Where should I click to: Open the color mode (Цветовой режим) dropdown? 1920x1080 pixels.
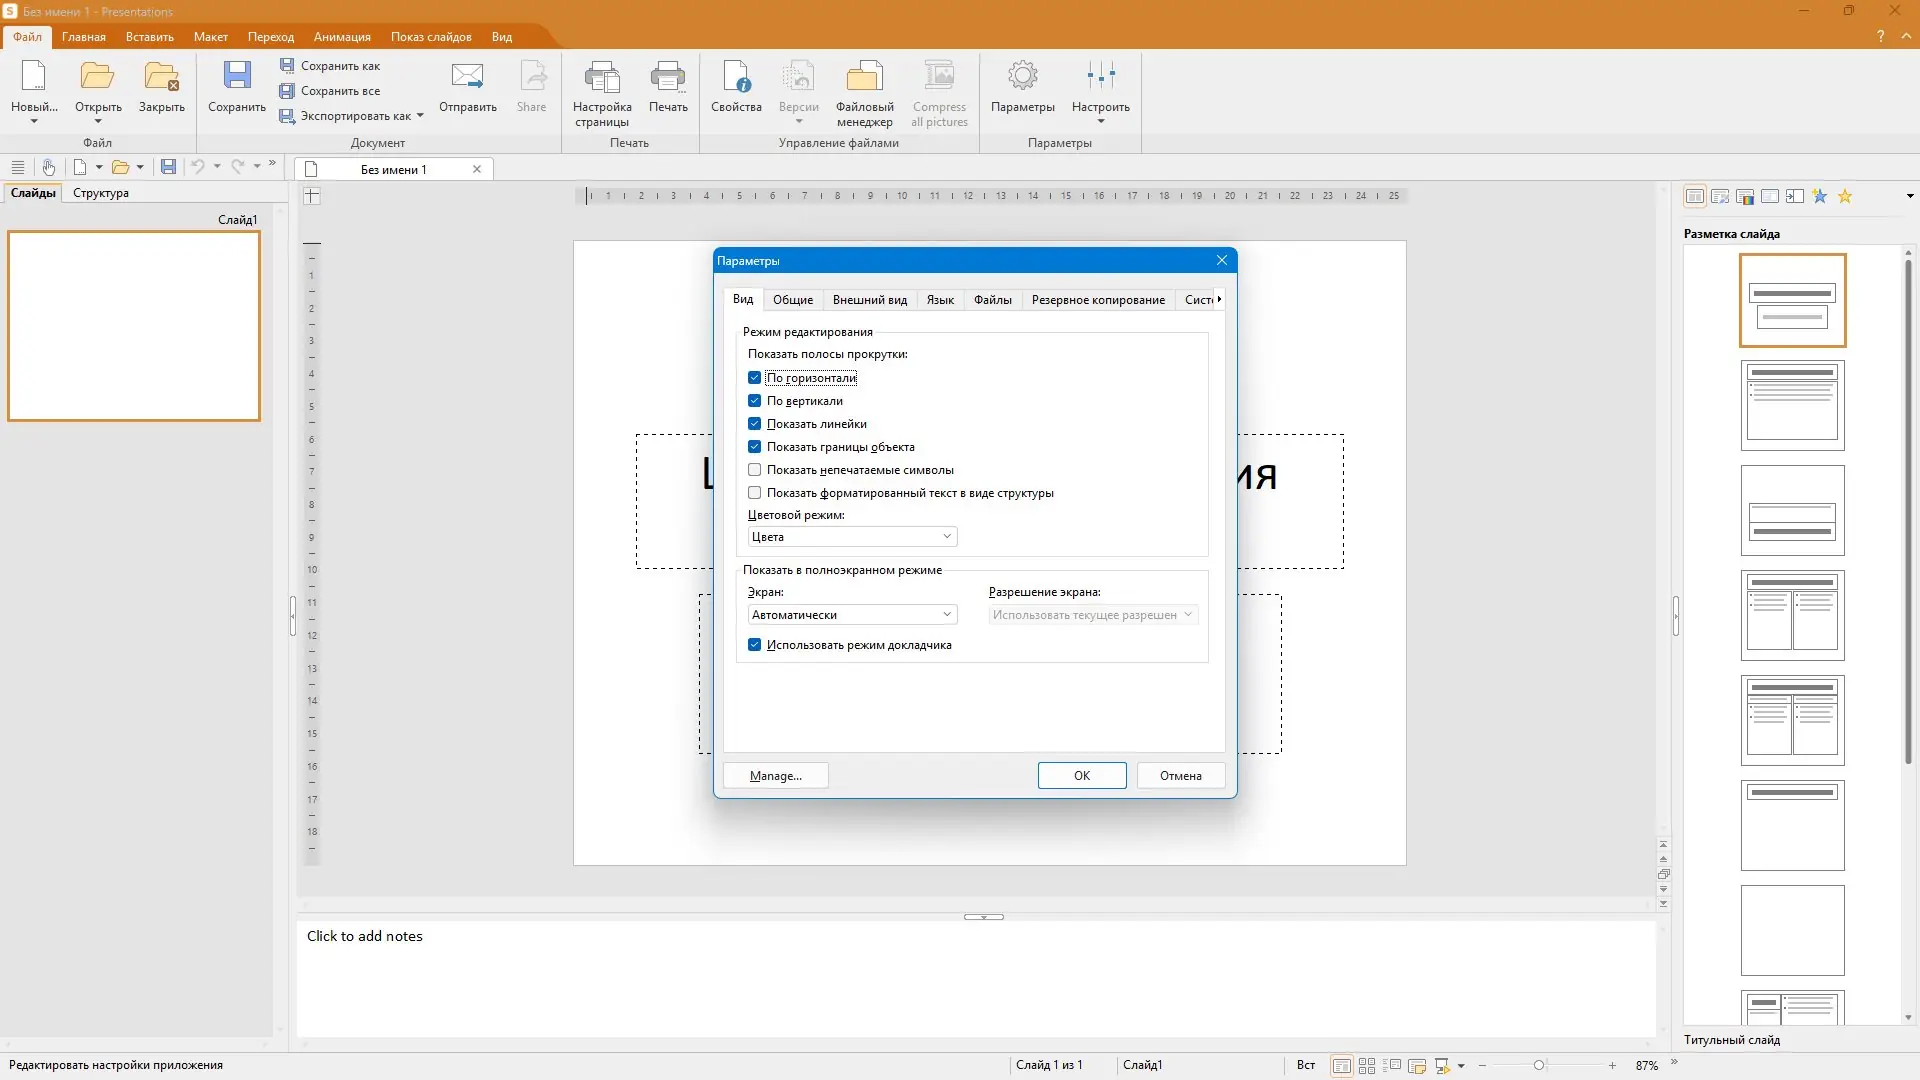click(x=852, y=537)
